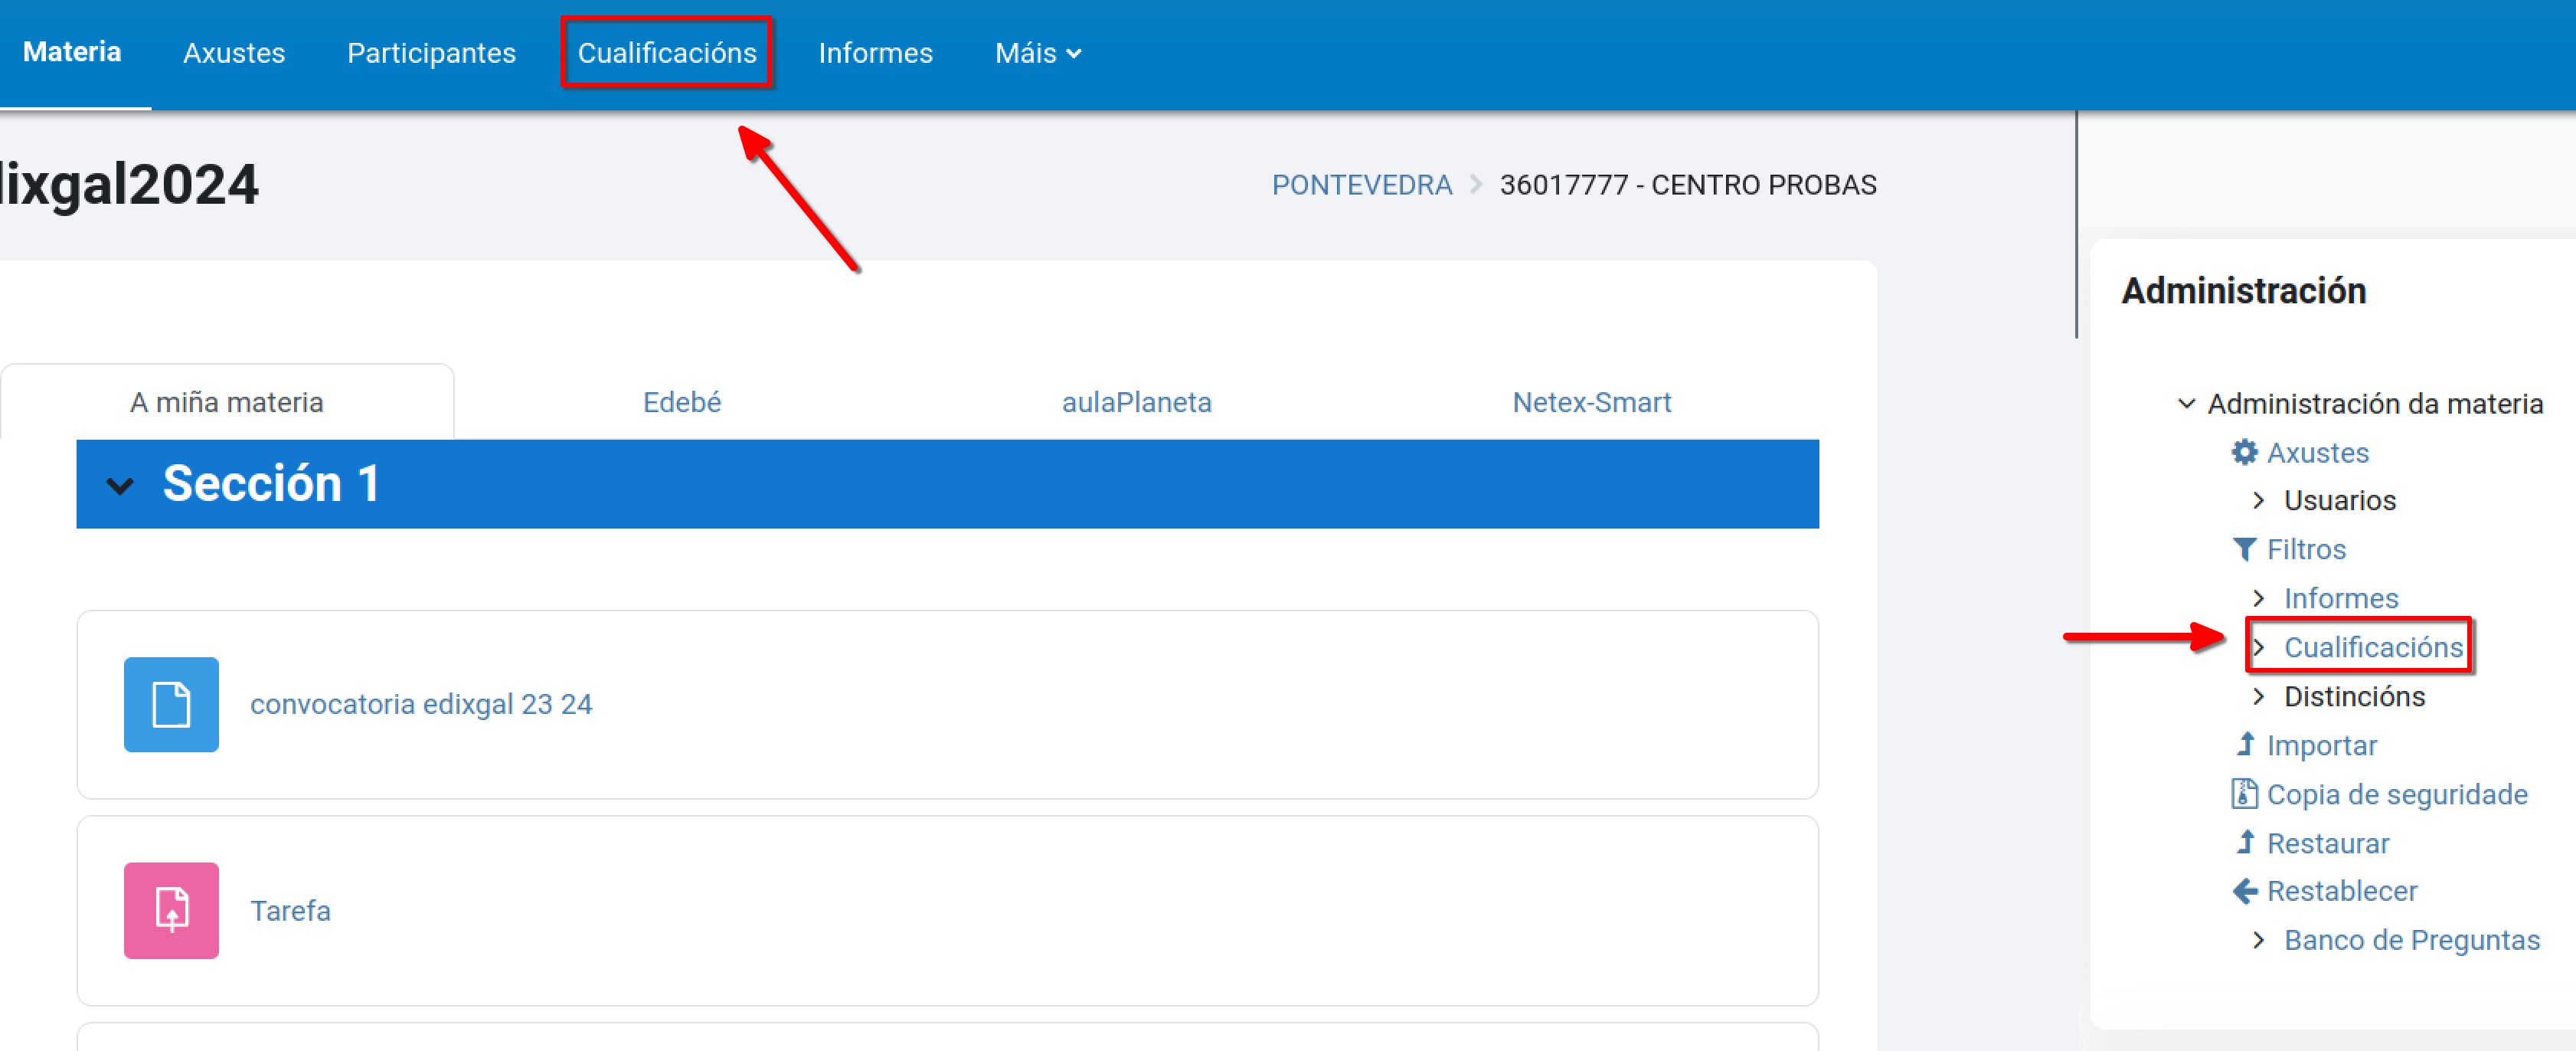Screen dimensions: 2576x1051
Task: Open Cualificacións in top navigation bar
Action: coord(666,53)
